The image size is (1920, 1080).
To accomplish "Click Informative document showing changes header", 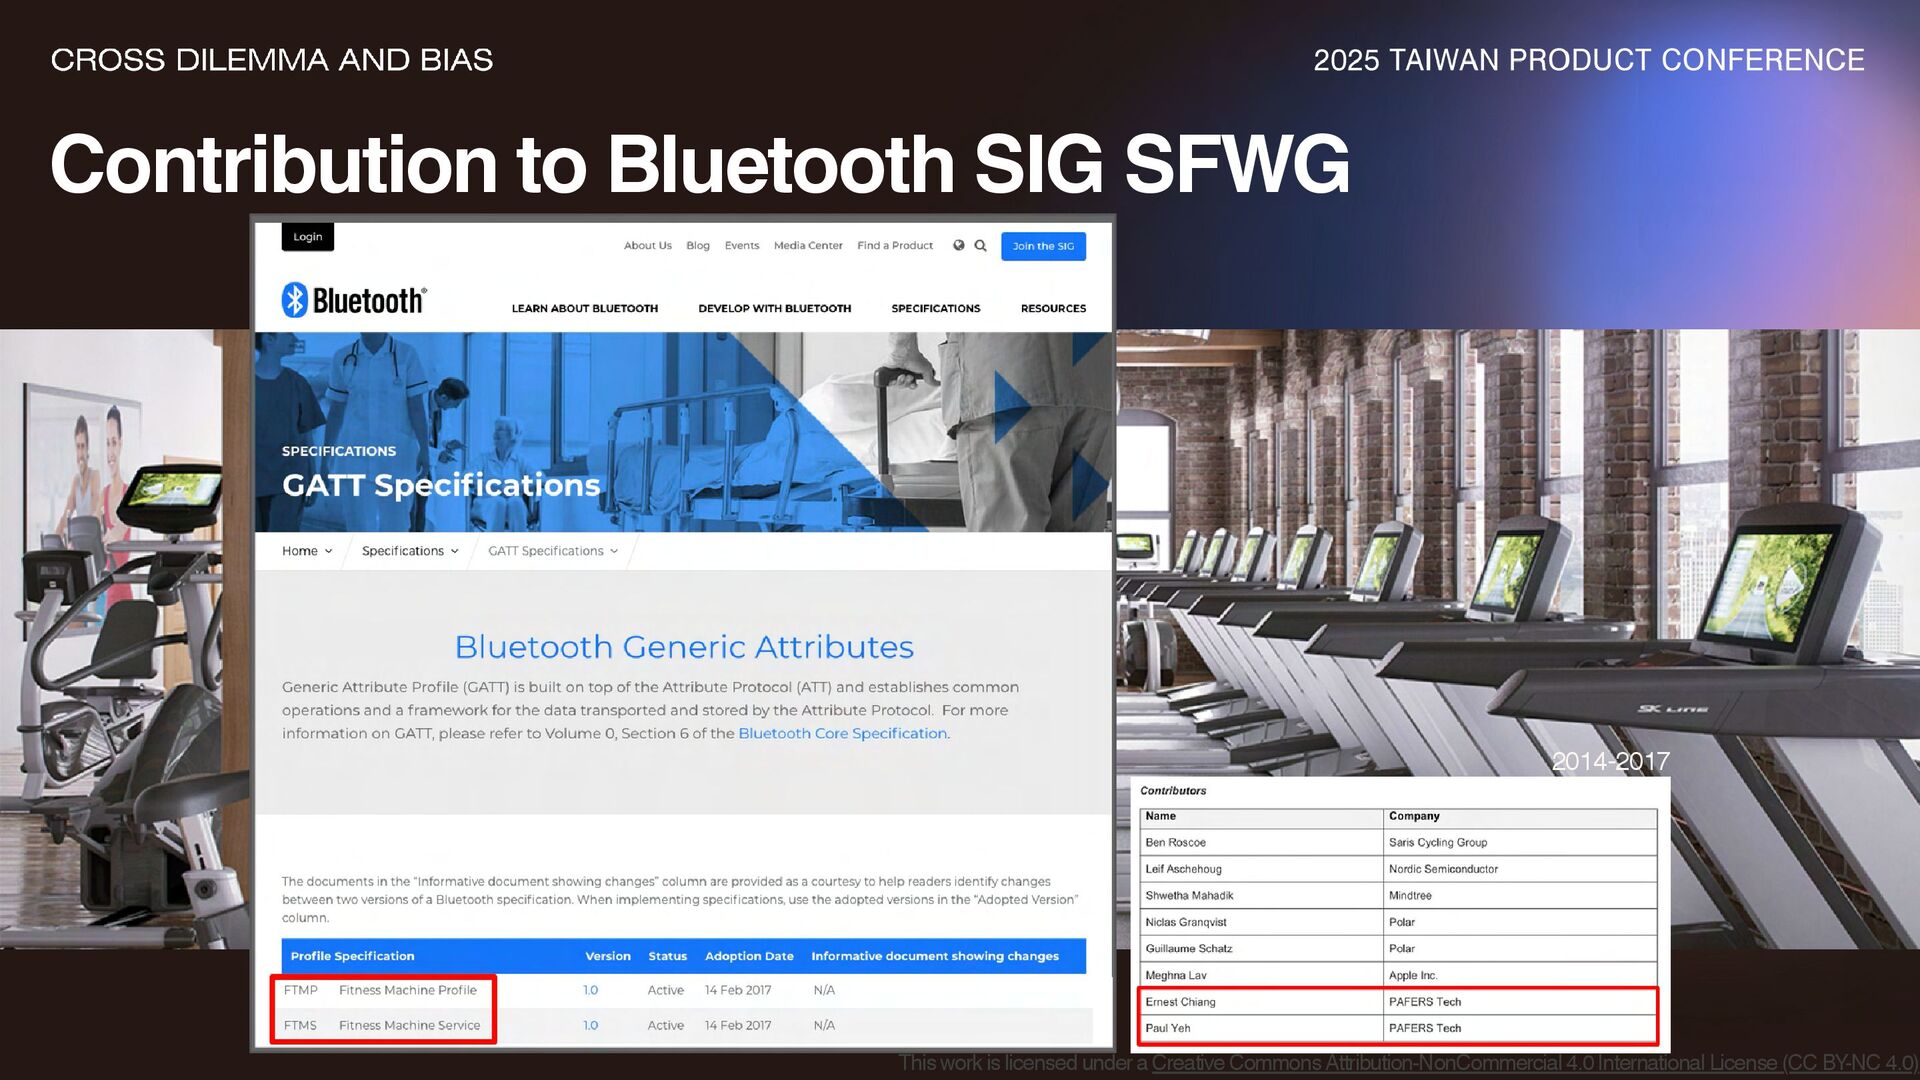I will [935, 957].
